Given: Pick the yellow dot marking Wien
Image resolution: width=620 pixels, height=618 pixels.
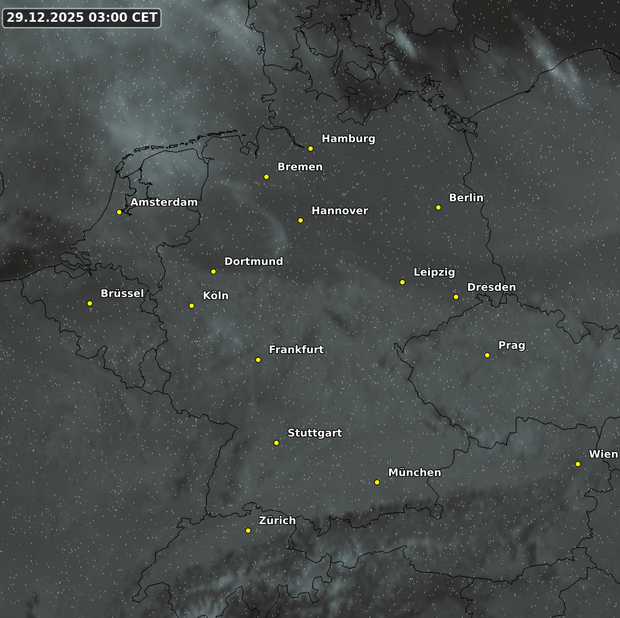Looking at the screenshot, I should tap(578, 463).
